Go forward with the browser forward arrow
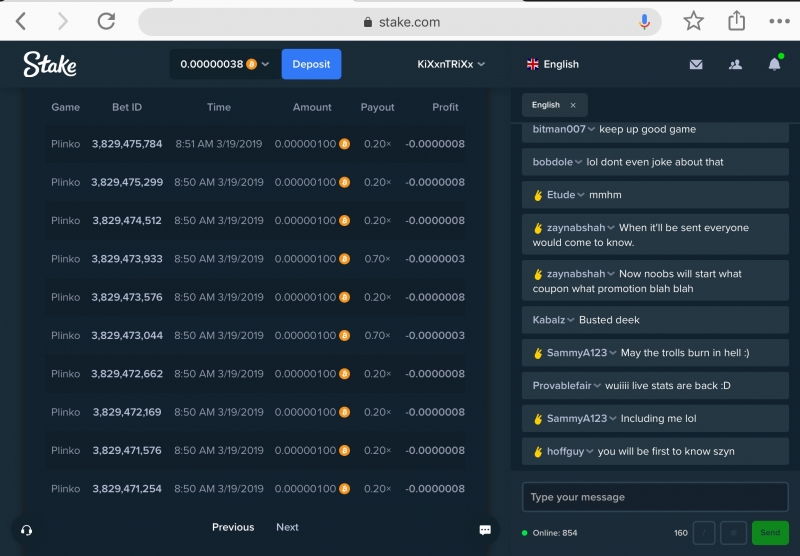Screen dimensions: 800x556 point(62,21)
